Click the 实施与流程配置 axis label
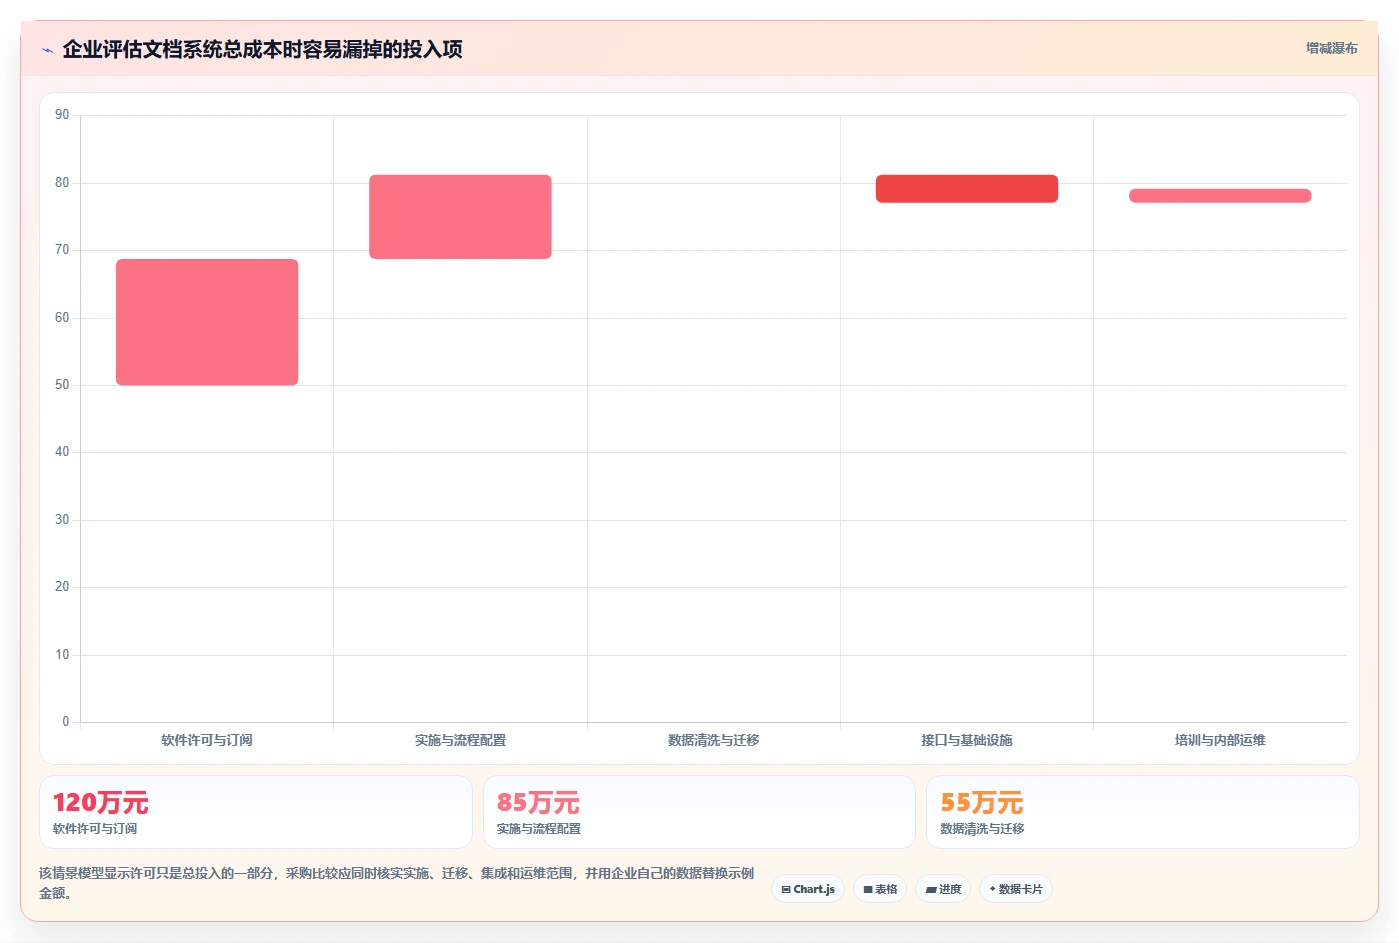 coord(460,740)
